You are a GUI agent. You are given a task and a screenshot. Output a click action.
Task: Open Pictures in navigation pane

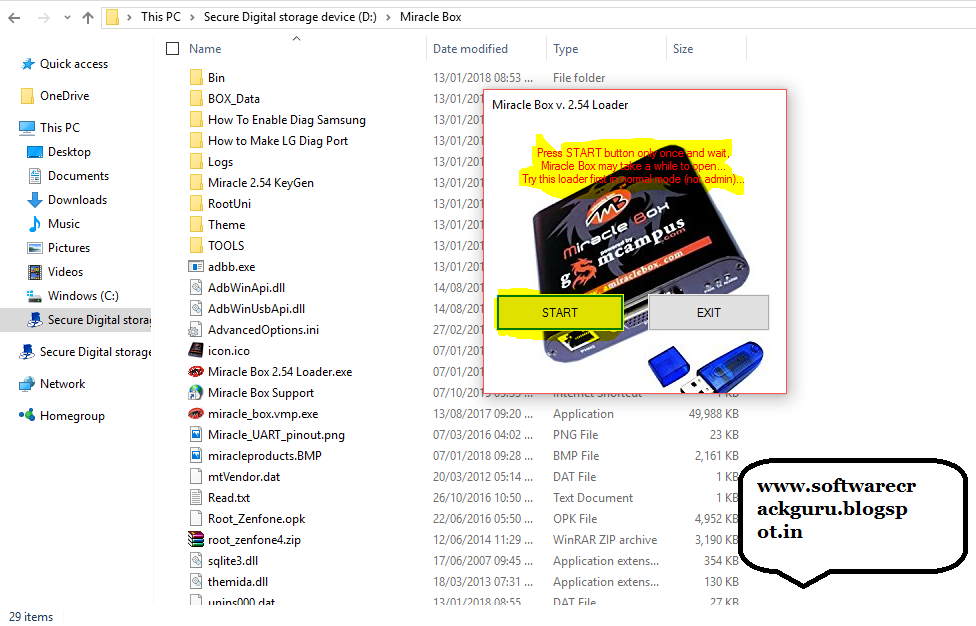(x=59, y=248)
